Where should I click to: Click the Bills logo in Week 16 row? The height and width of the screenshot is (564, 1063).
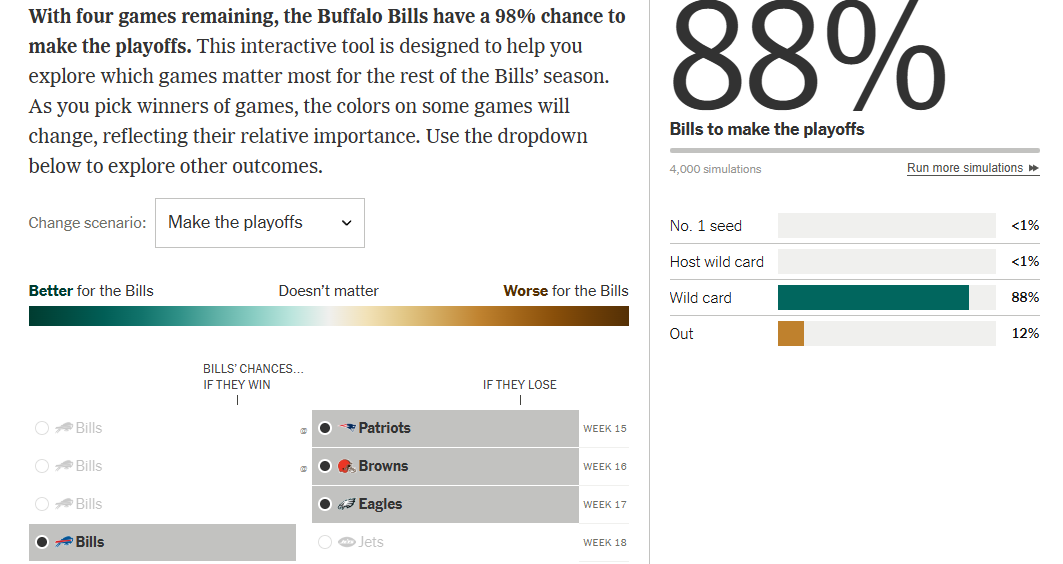63,466
